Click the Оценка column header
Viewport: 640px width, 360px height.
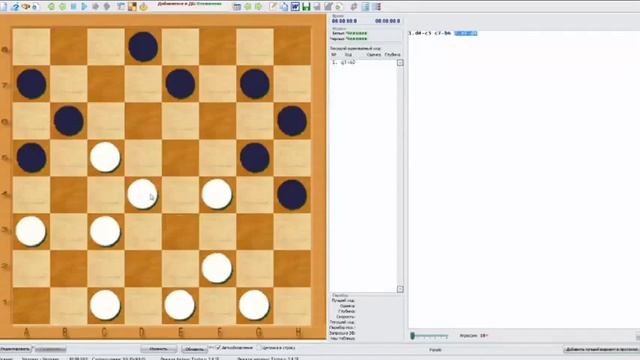tap(373, 54)
